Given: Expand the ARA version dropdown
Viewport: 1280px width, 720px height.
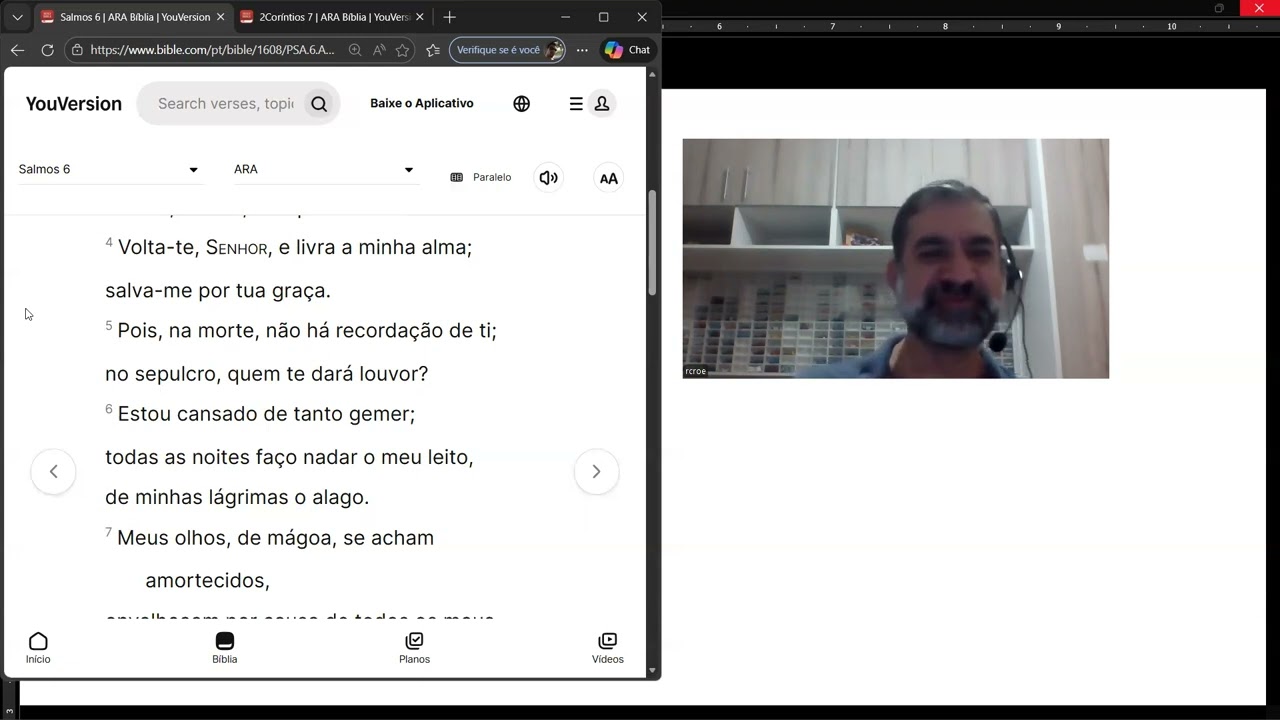Looking at the screenshot, I should [325, 169].
